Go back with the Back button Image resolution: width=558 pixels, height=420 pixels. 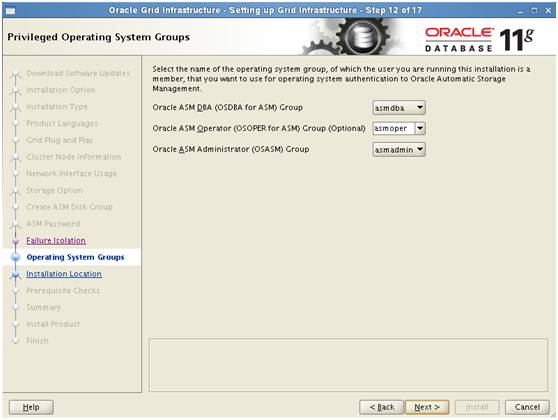click(381, 407)
